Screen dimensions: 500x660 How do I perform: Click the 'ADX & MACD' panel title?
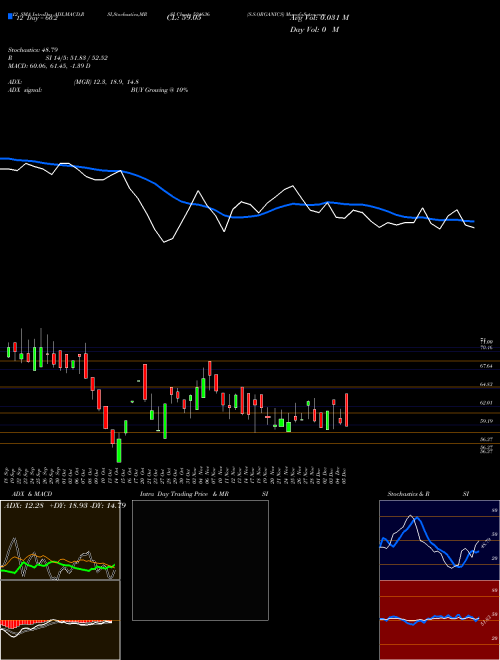32,494
